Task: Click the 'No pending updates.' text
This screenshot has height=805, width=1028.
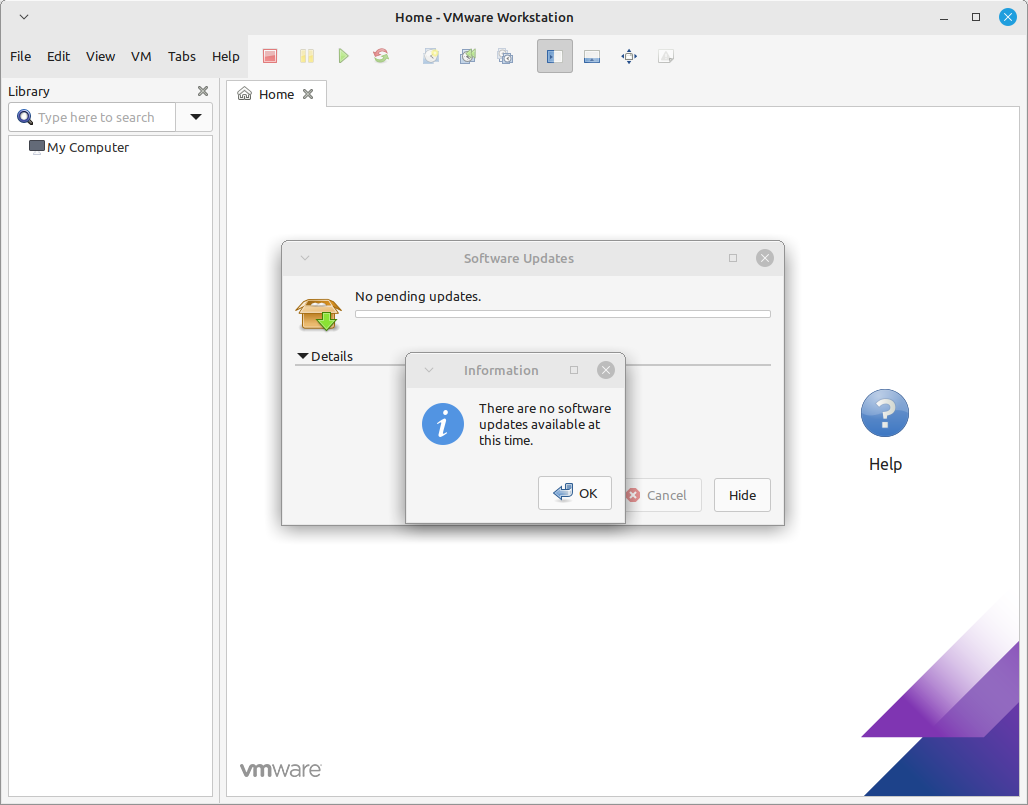Action: pos(418,296)
